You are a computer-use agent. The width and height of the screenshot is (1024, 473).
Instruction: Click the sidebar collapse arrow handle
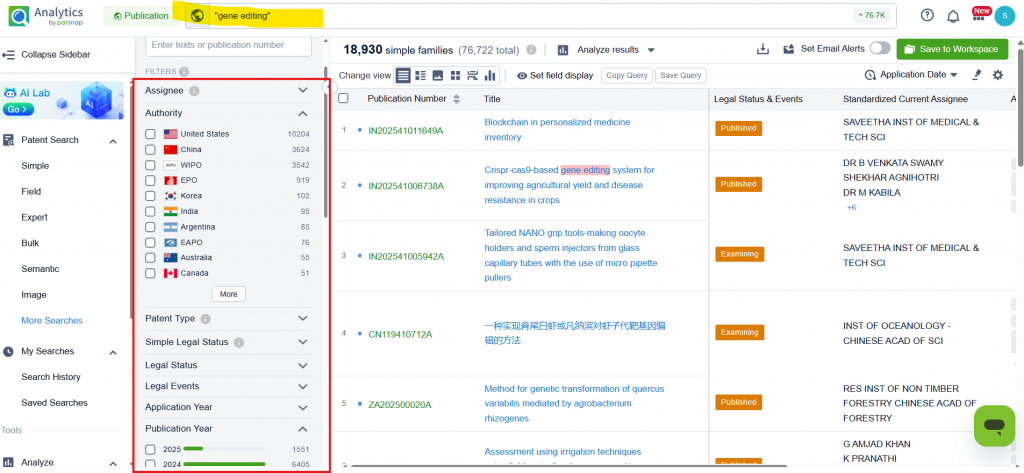[328, 88]
